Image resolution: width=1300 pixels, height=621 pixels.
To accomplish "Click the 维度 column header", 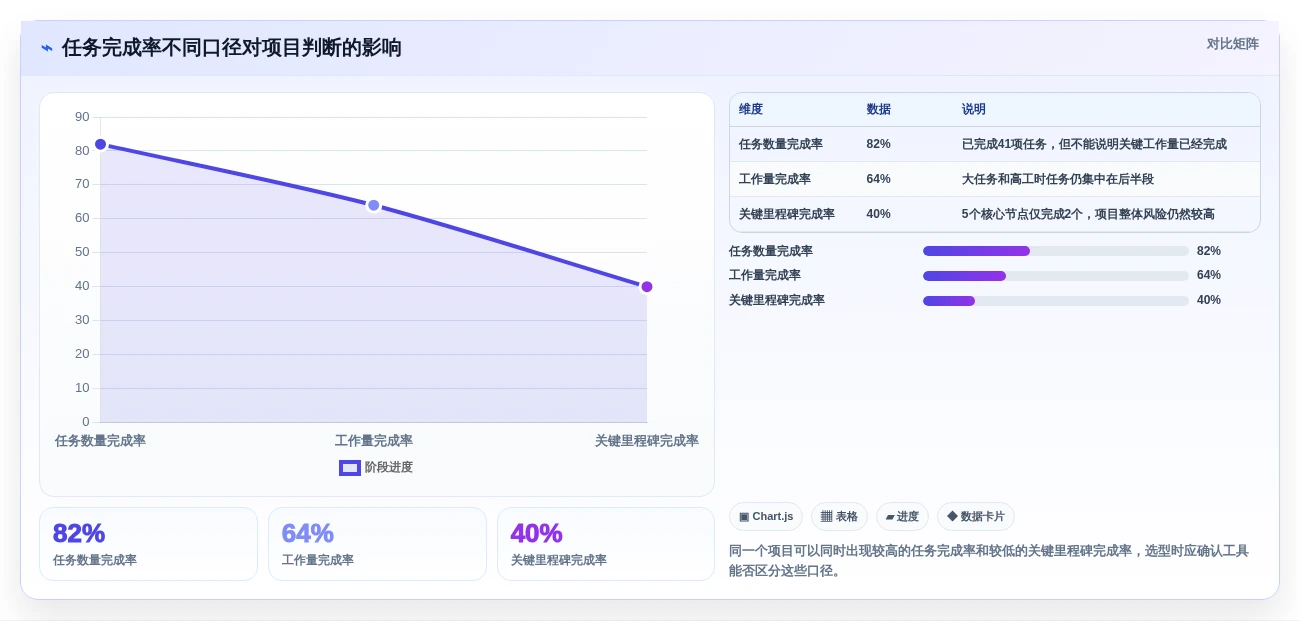I will 751,109.
